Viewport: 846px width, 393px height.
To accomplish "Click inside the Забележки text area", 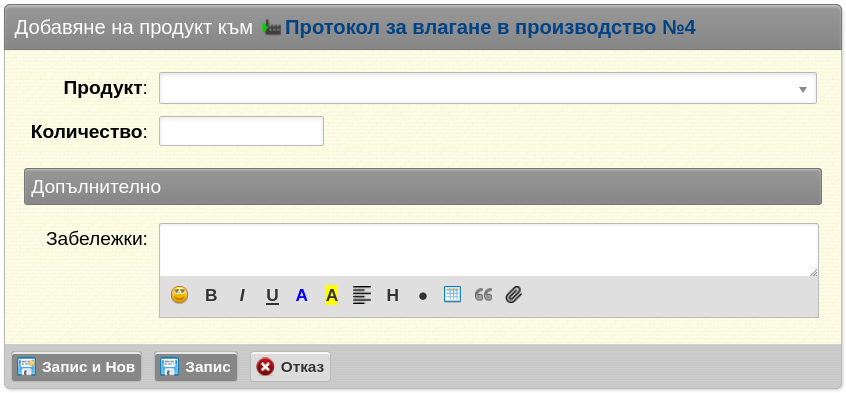I will (x=489, y=250).
